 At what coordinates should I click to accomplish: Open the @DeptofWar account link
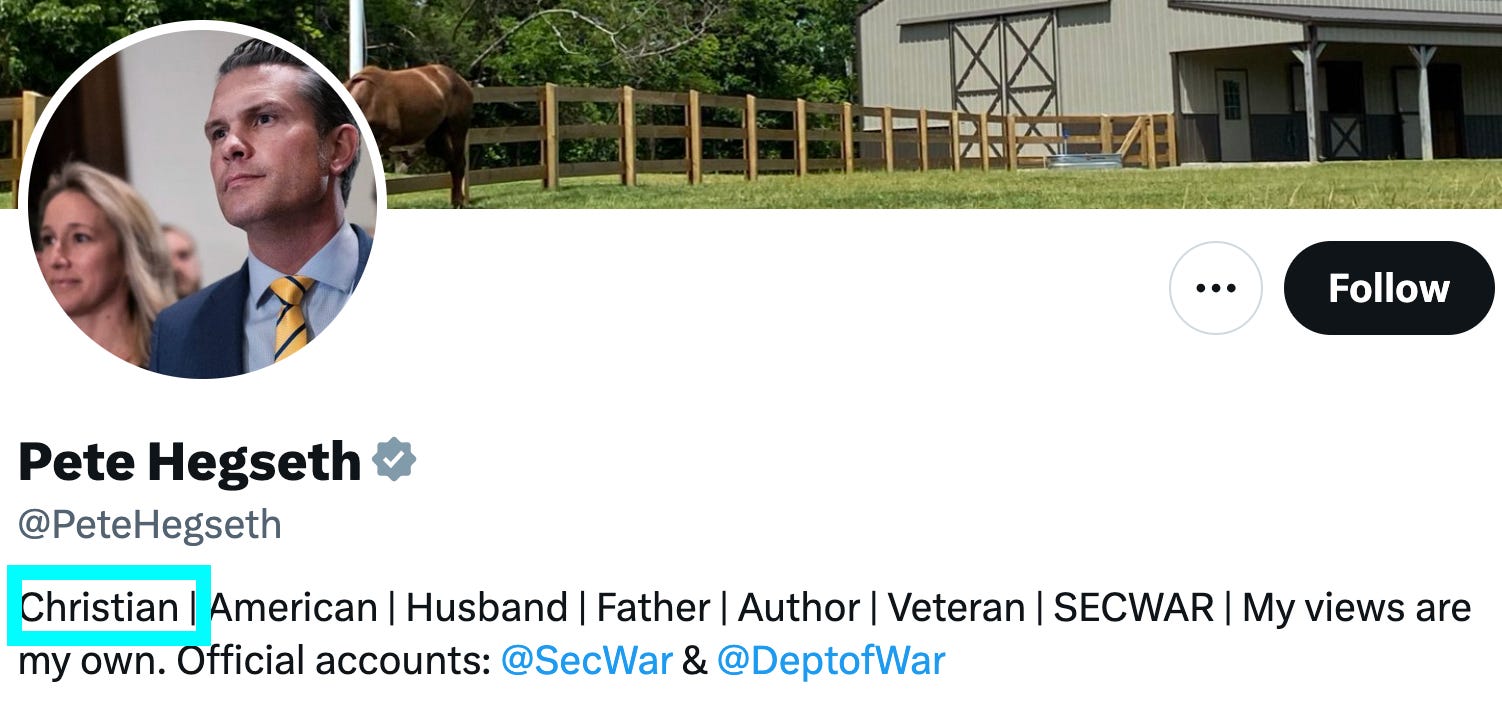830,661
